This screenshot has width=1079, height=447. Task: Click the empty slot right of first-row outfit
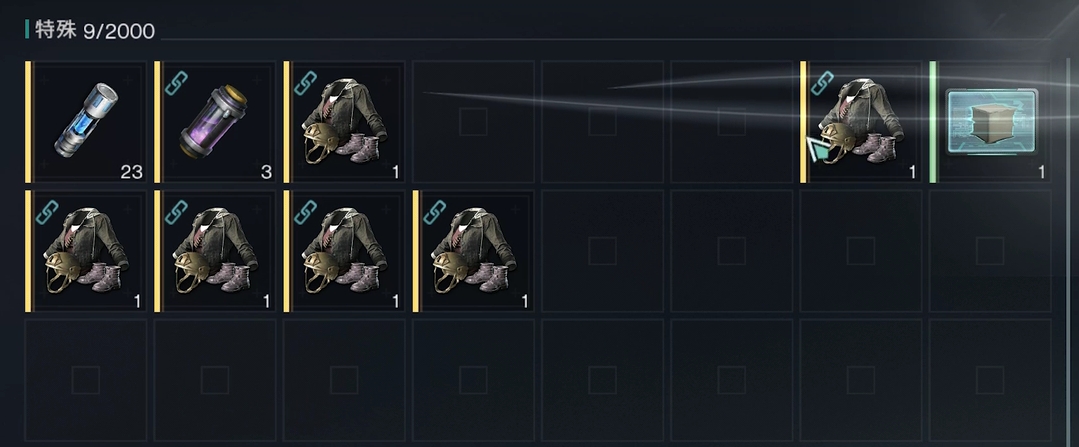coord(473,122)
